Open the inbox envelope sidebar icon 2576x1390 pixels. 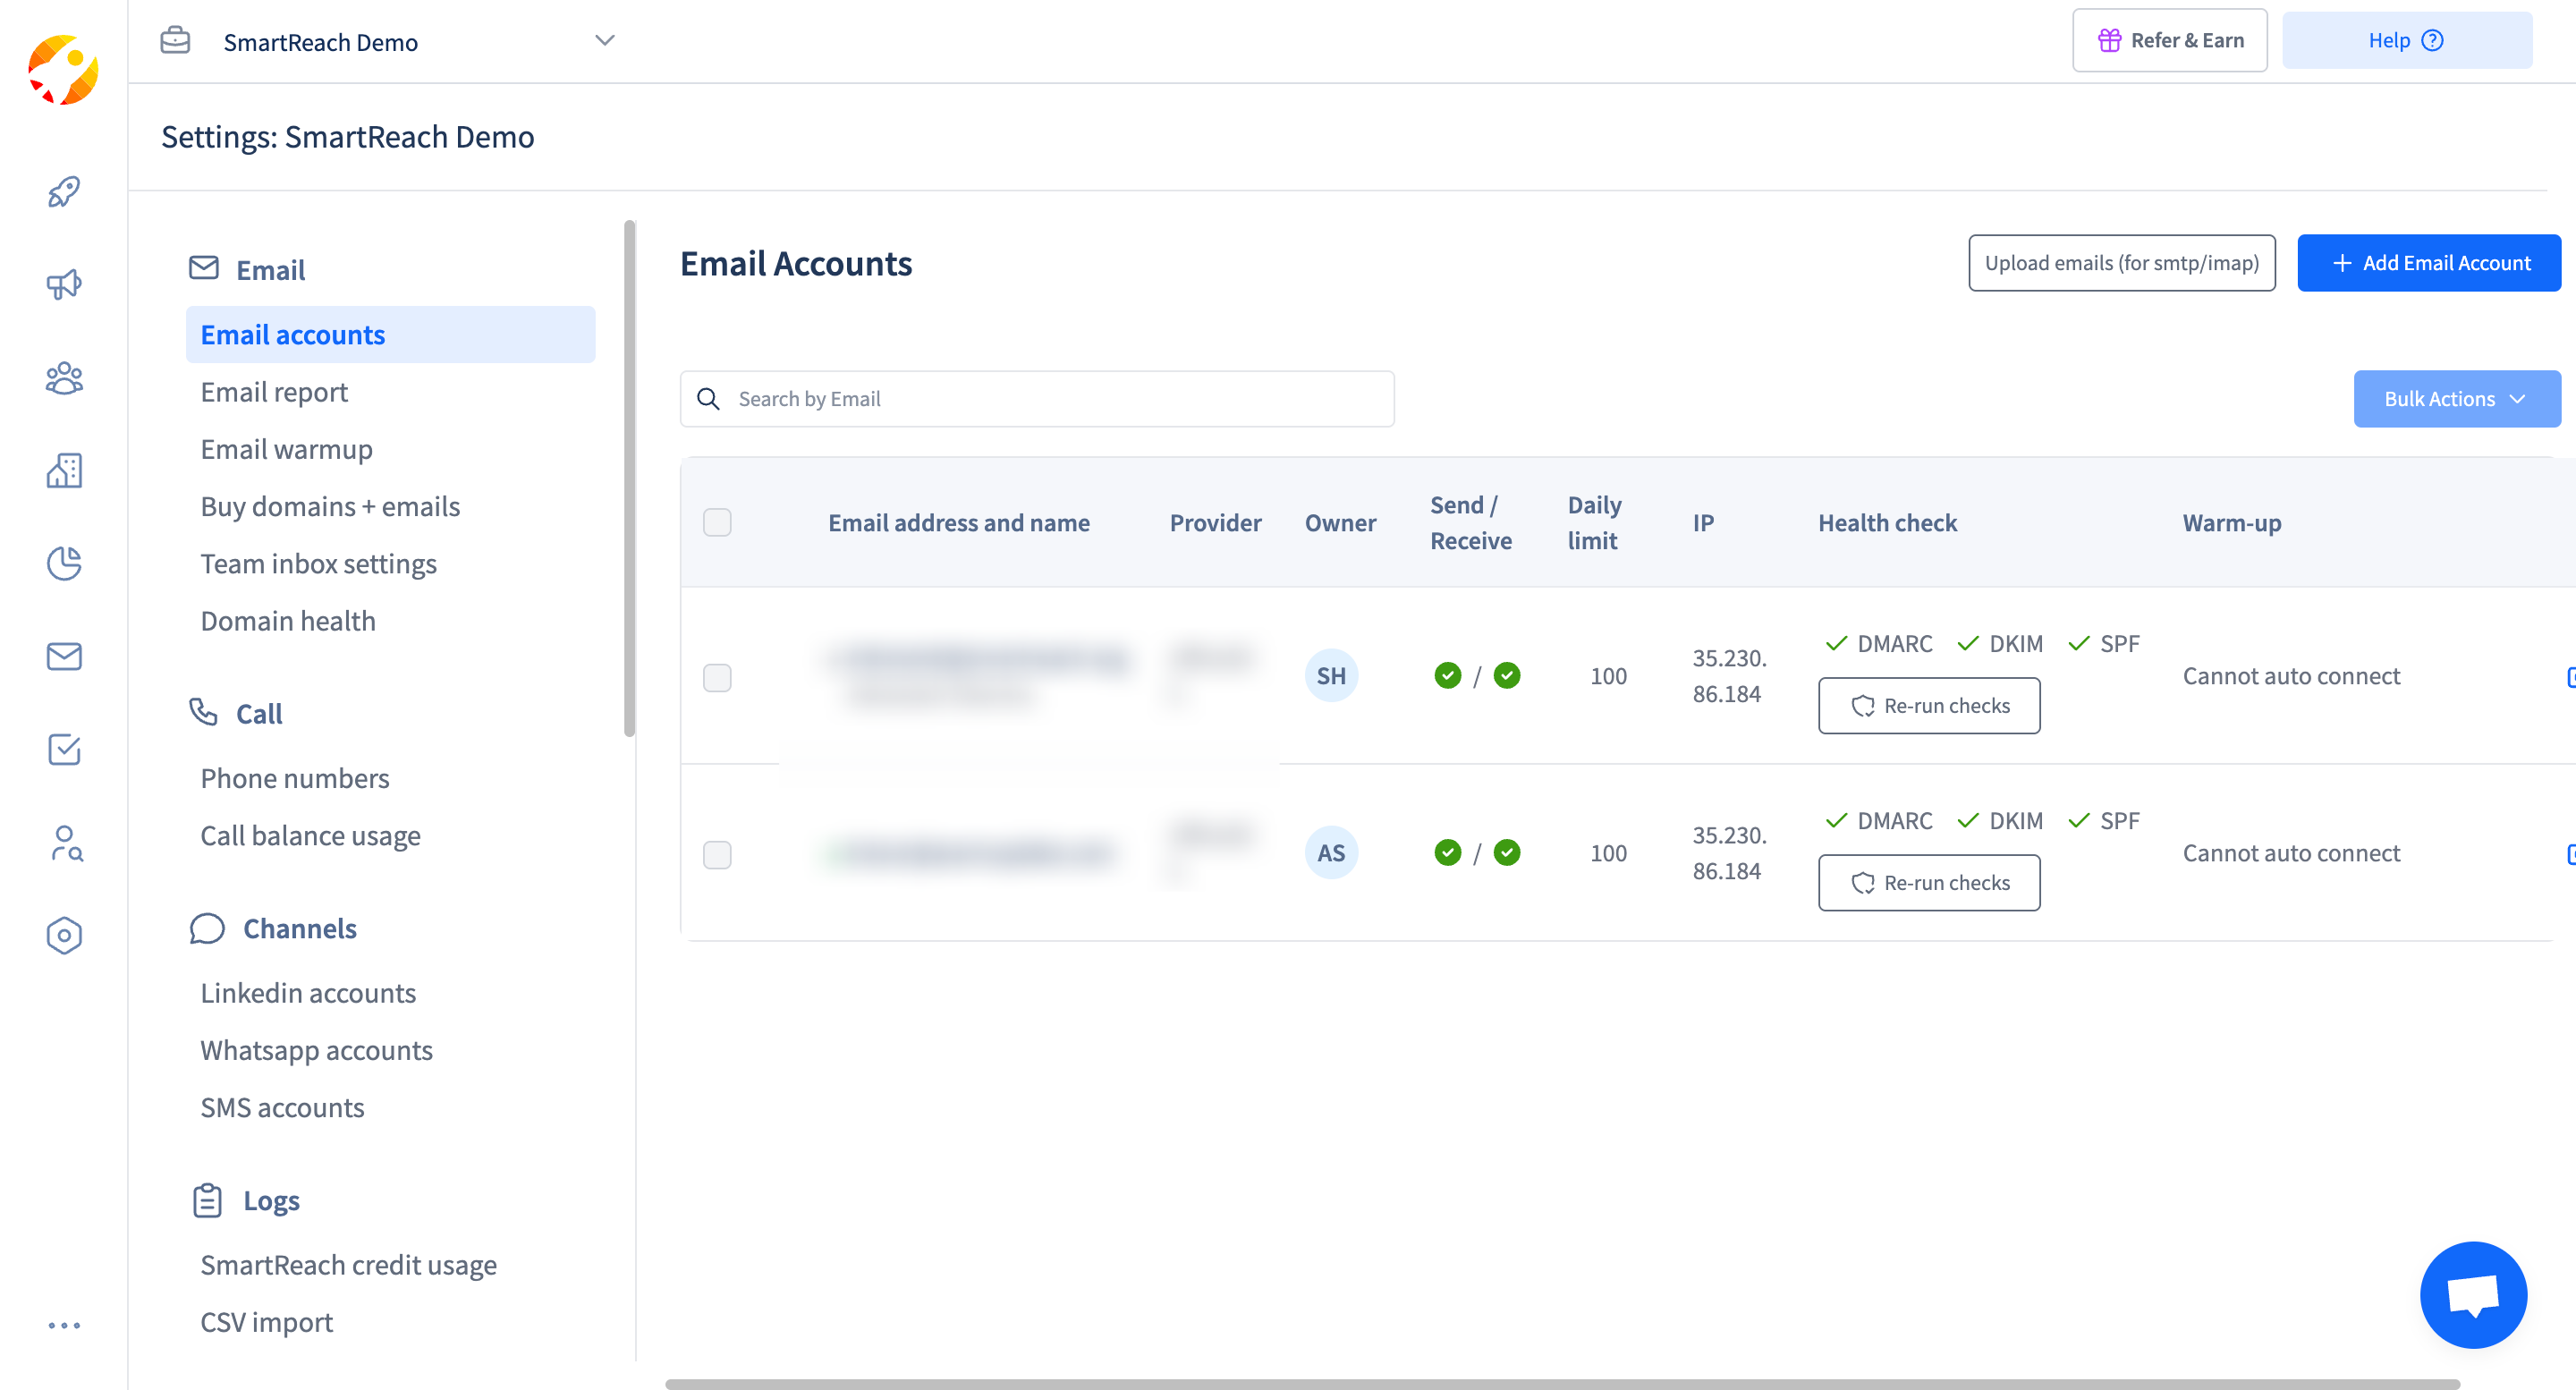tap(64, 656)
